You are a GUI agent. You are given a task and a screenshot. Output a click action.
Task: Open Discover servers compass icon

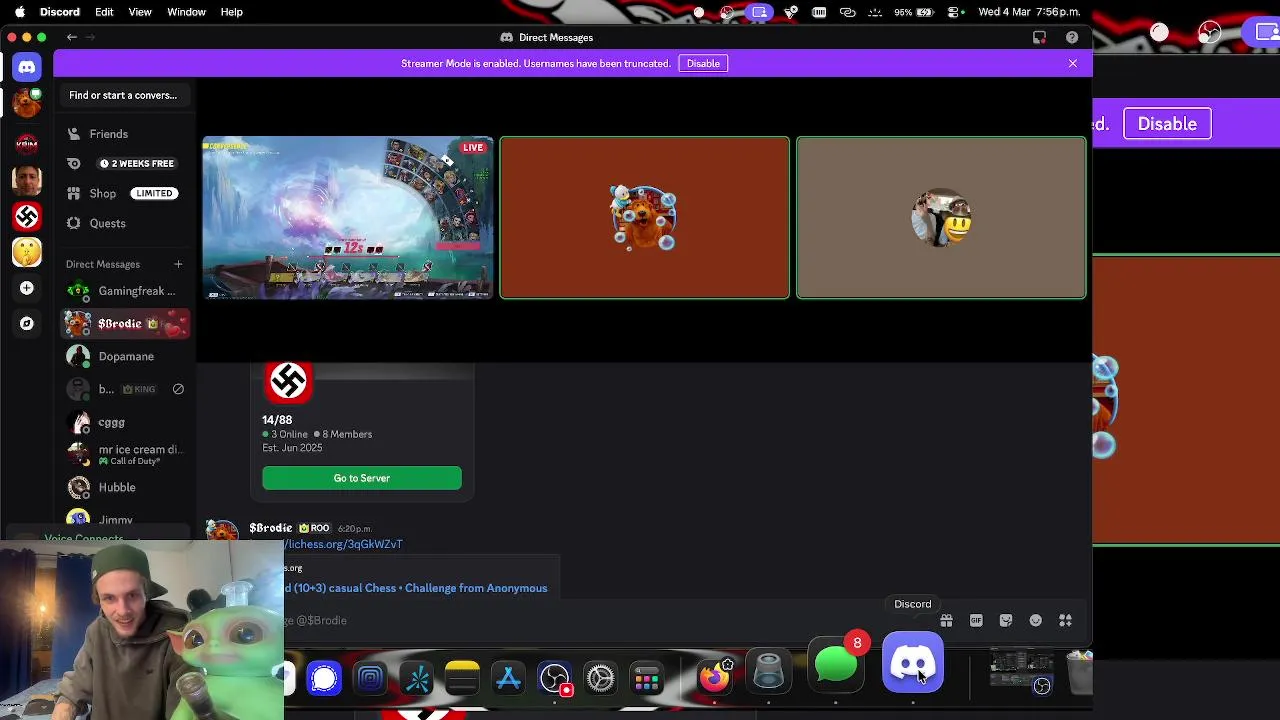point(27,324)
